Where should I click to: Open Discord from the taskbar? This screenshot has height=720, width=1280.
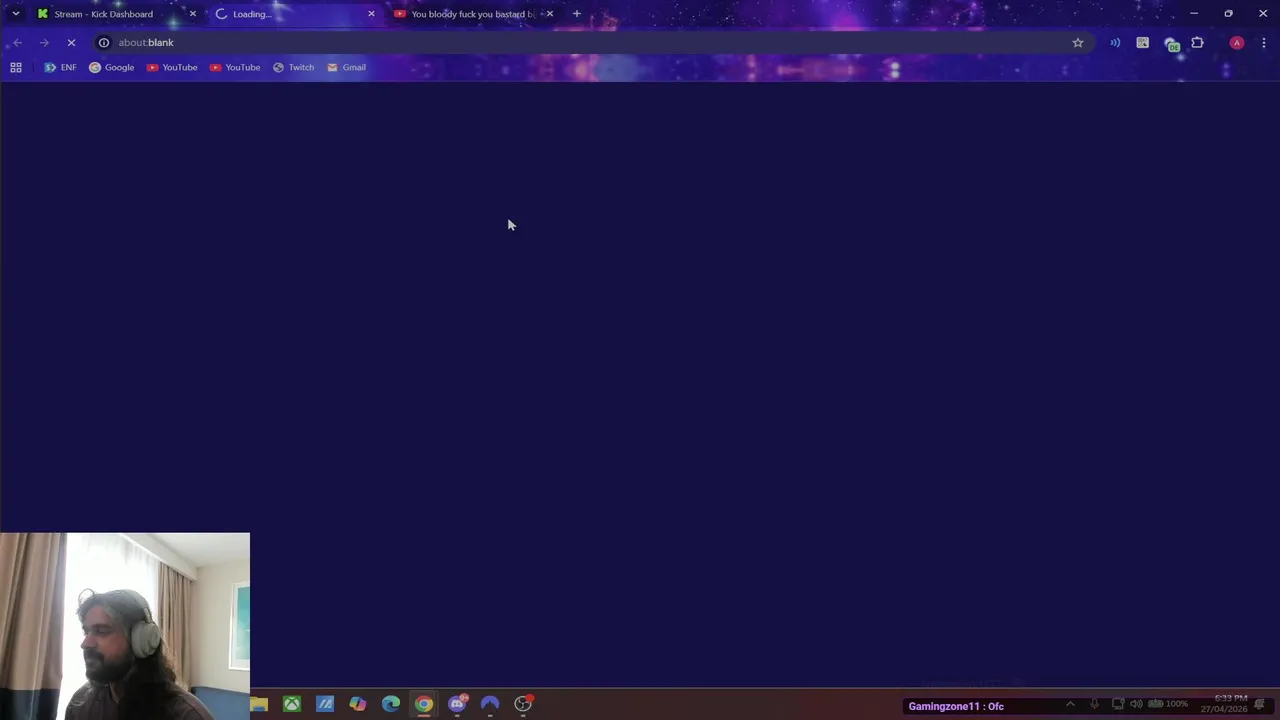(x=457, y=704)
